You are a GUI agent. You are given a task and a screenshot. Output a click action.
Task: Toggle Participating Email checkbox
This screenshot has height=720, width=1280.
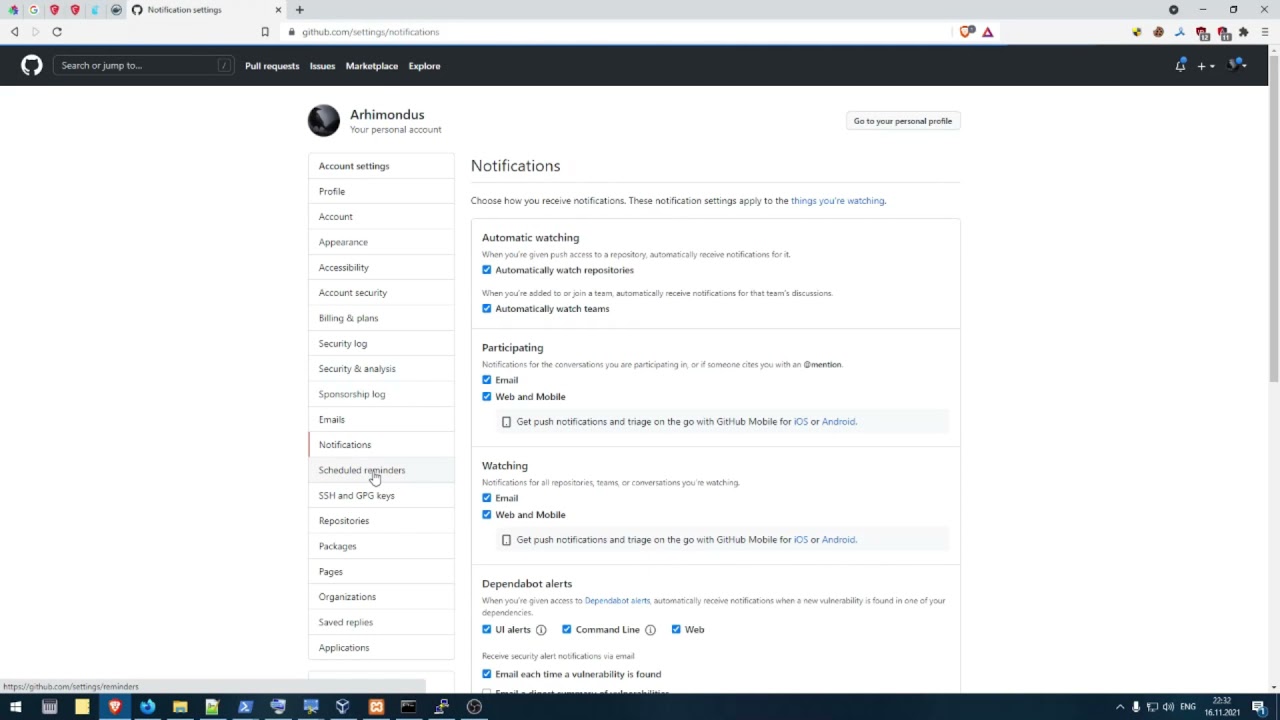click(x=487, y=380)
